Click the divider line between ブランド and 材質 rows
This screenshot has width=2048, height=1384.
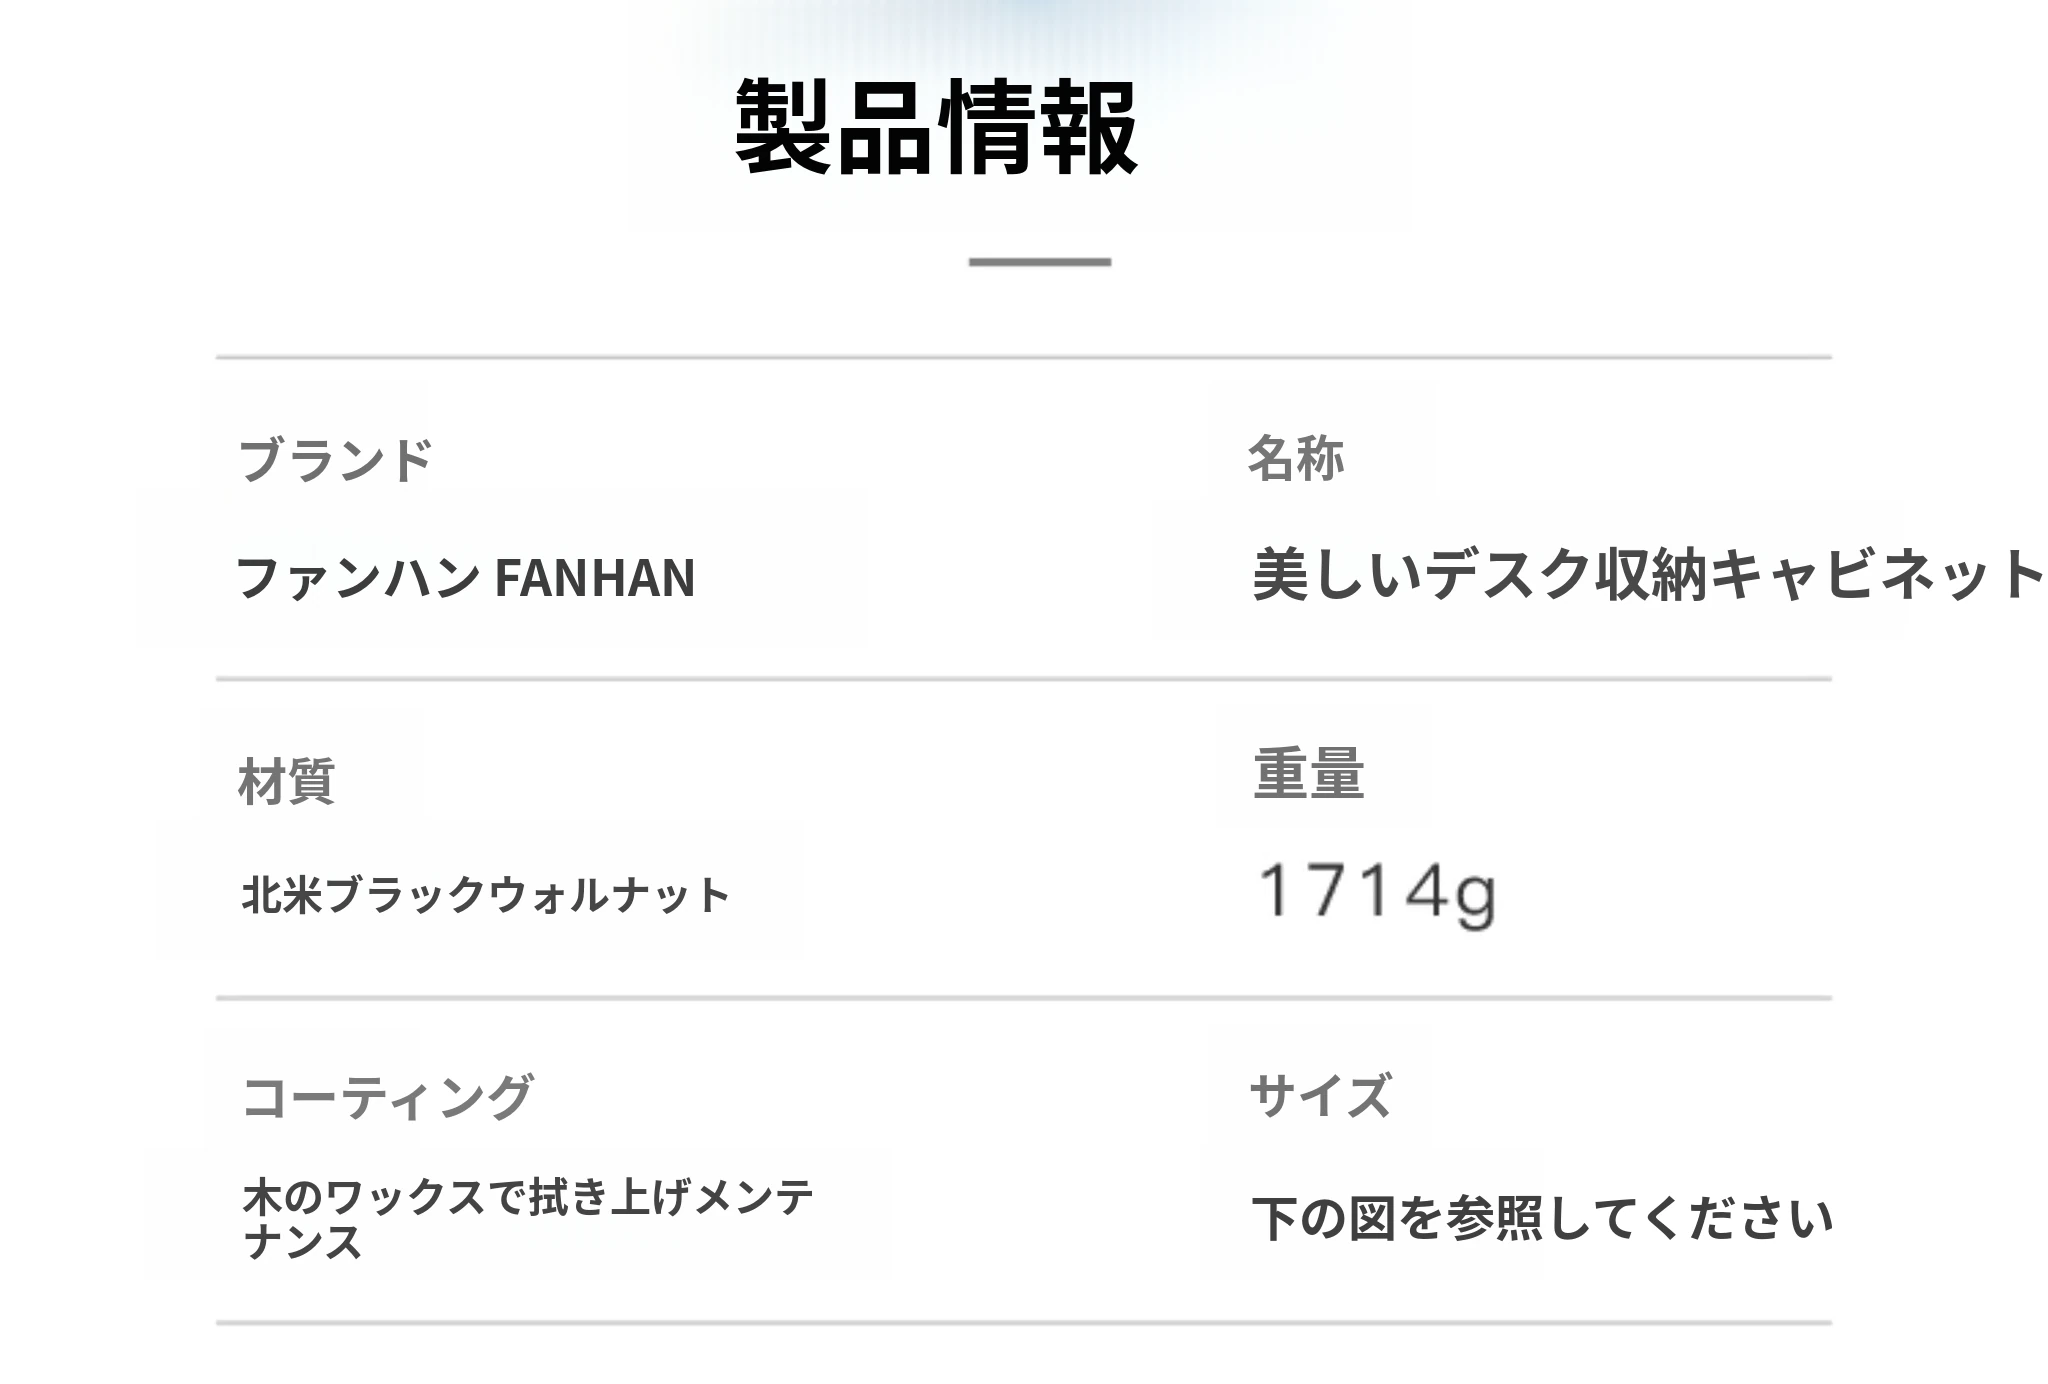click(1023, 679)
